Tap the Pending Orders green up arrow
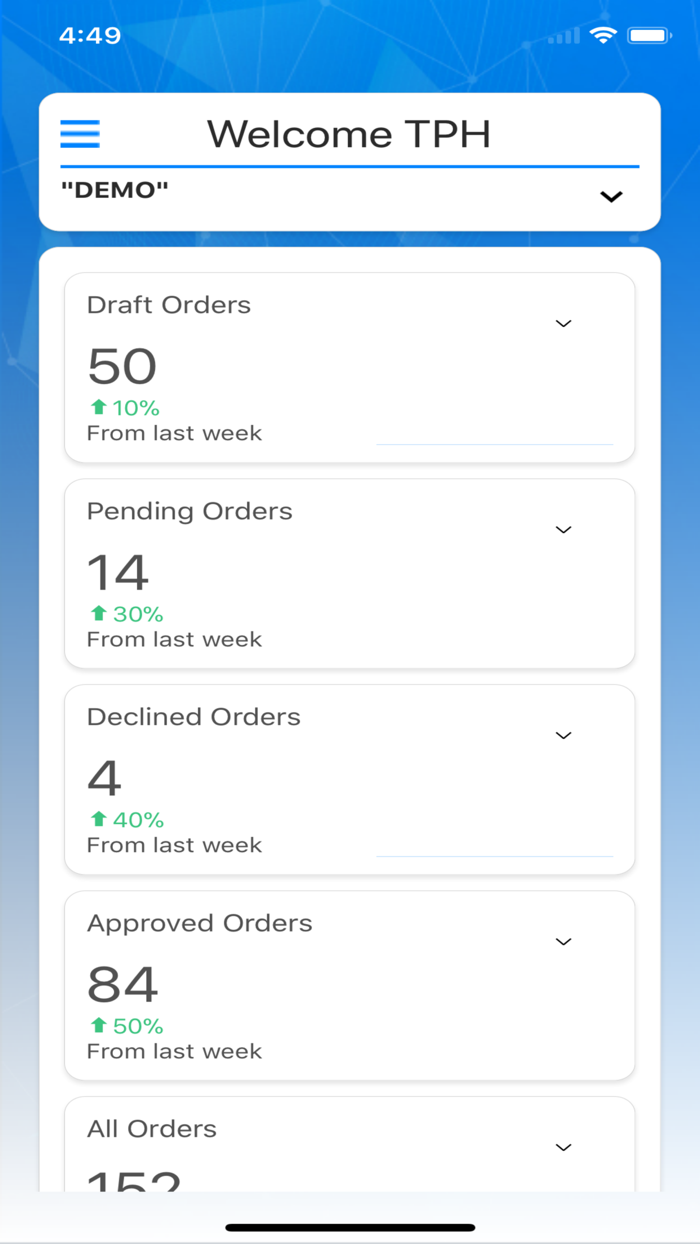 pos(98,613)
